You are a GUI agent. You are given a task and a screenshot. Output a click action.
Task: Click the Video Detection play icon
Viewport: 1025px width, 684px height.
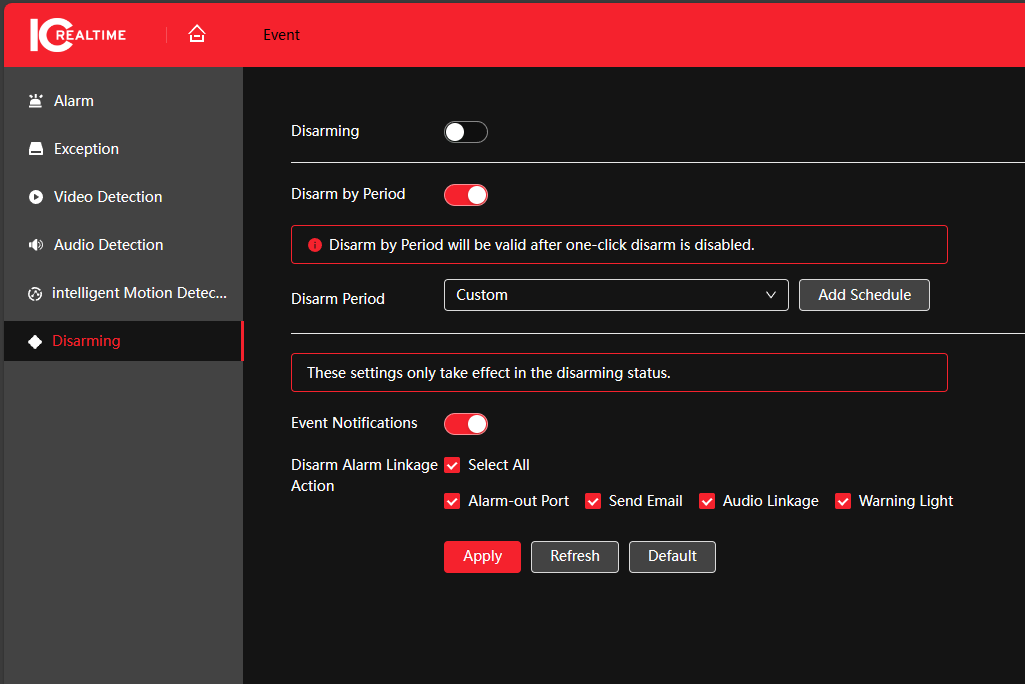click(x=36, y=197)
